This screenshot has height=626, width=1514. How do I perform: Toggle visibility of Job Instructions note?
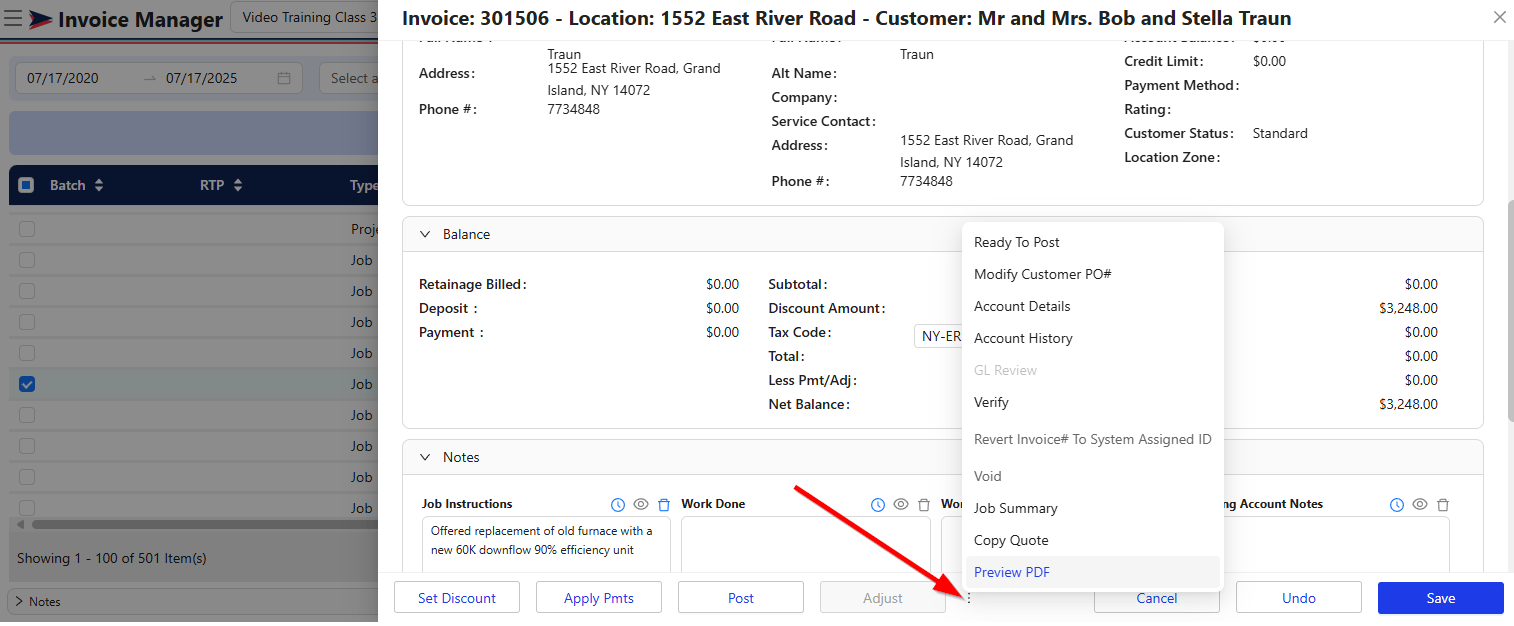tap(641, 505)
